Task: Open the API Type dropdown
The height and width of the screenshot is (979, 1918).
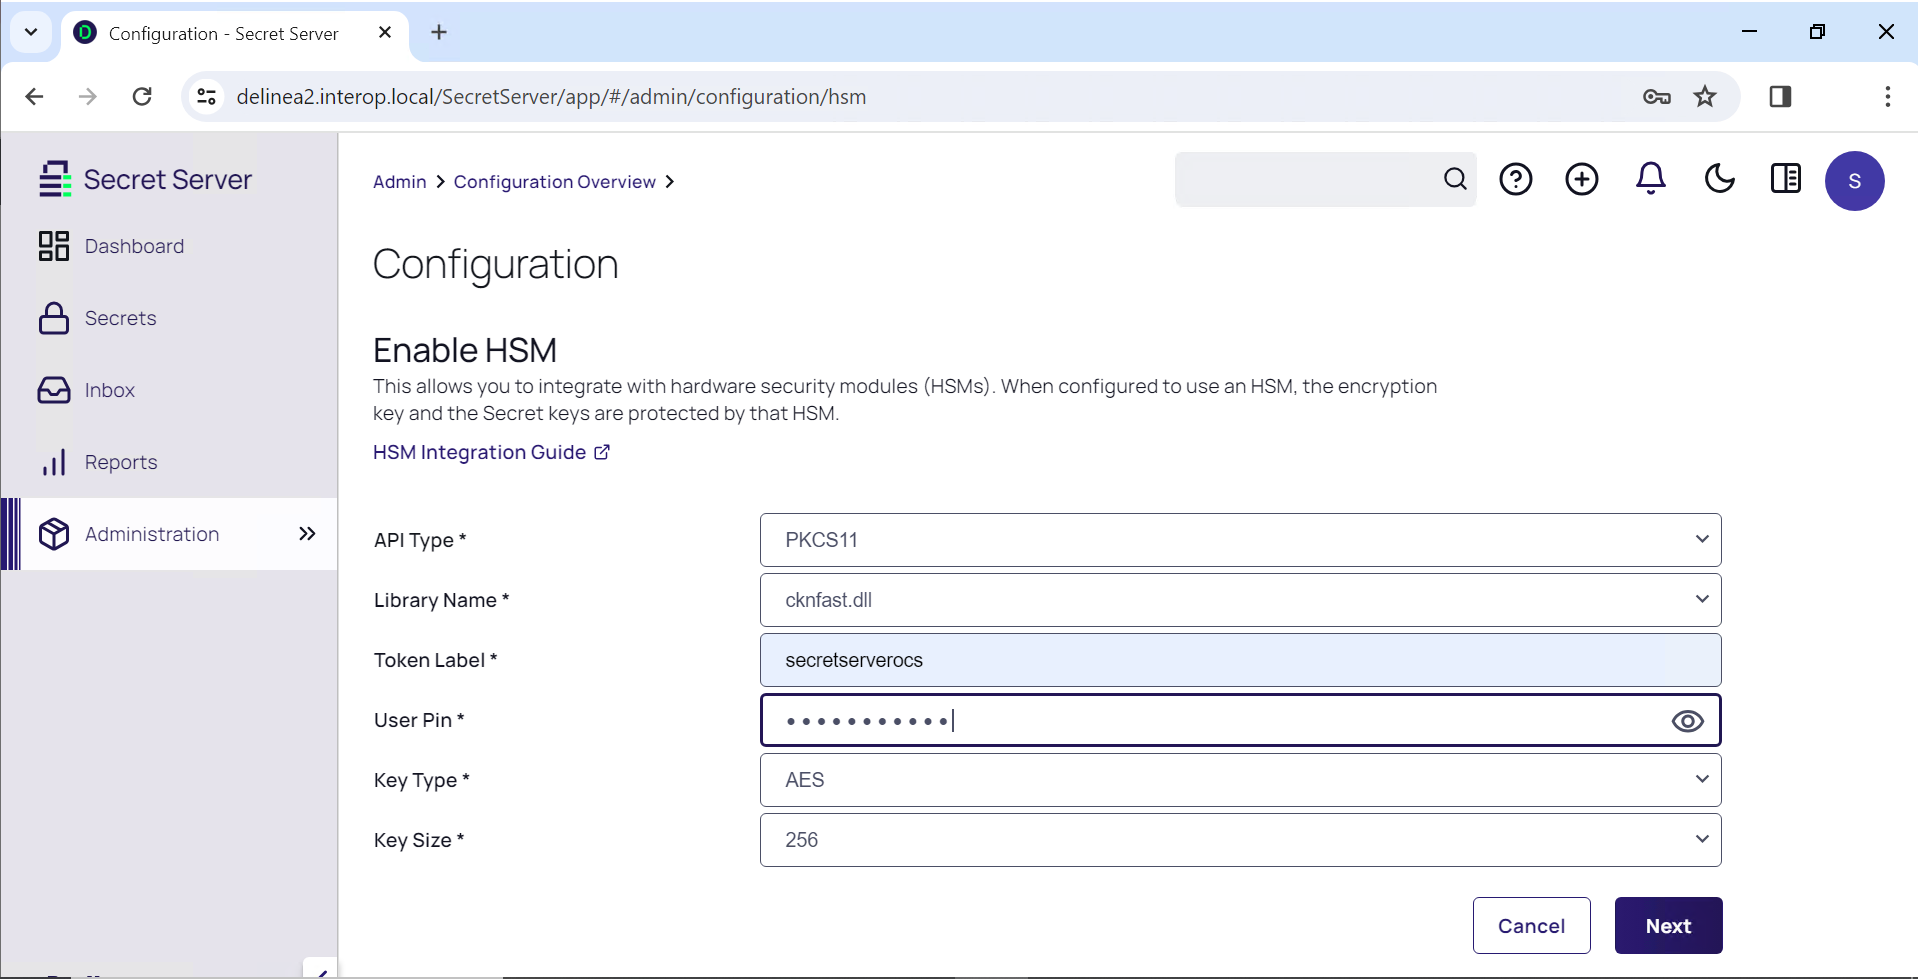Action: [x=1240, y=540]
